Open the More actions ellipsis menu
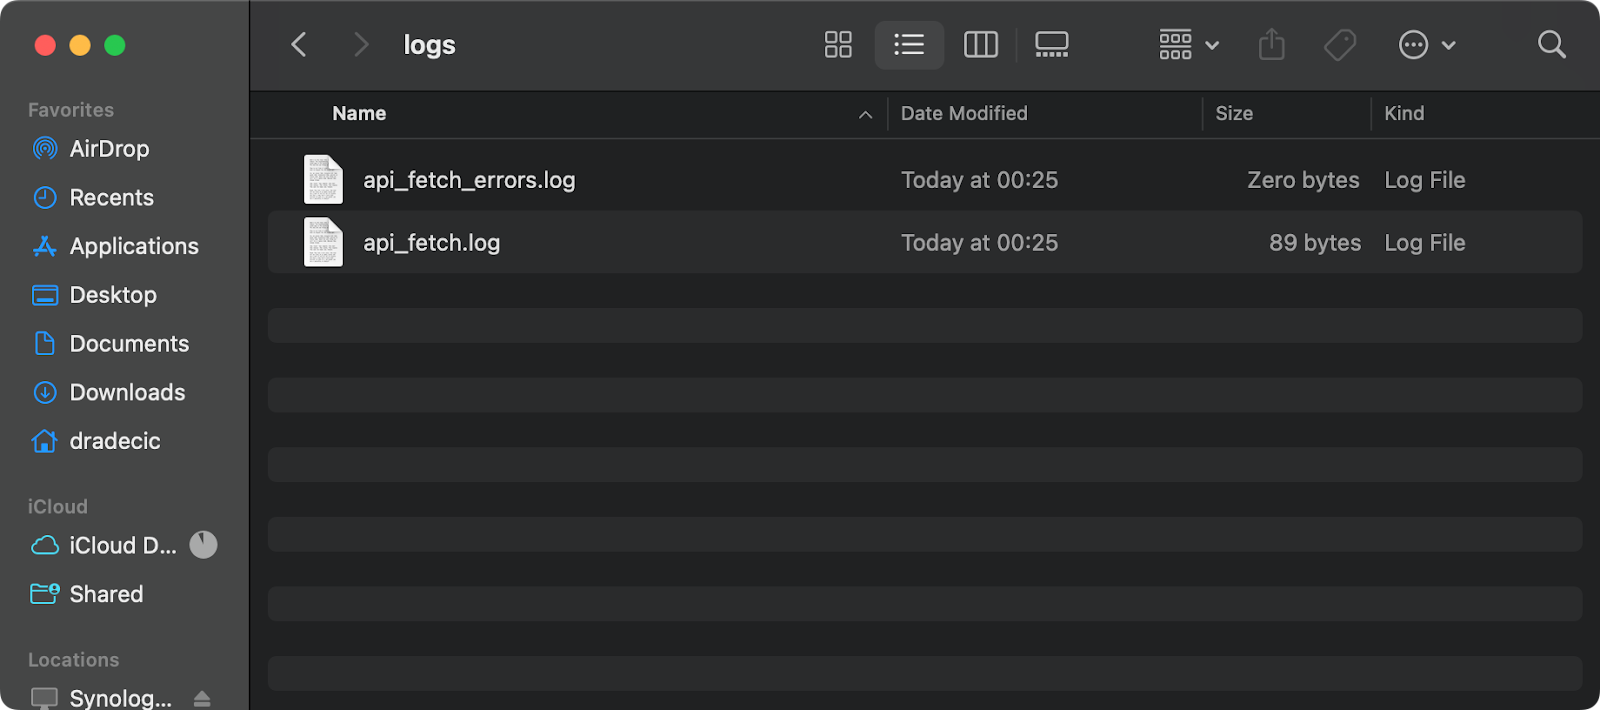The width and height of the screenshot is (1600, 710). click(1426, 44)
